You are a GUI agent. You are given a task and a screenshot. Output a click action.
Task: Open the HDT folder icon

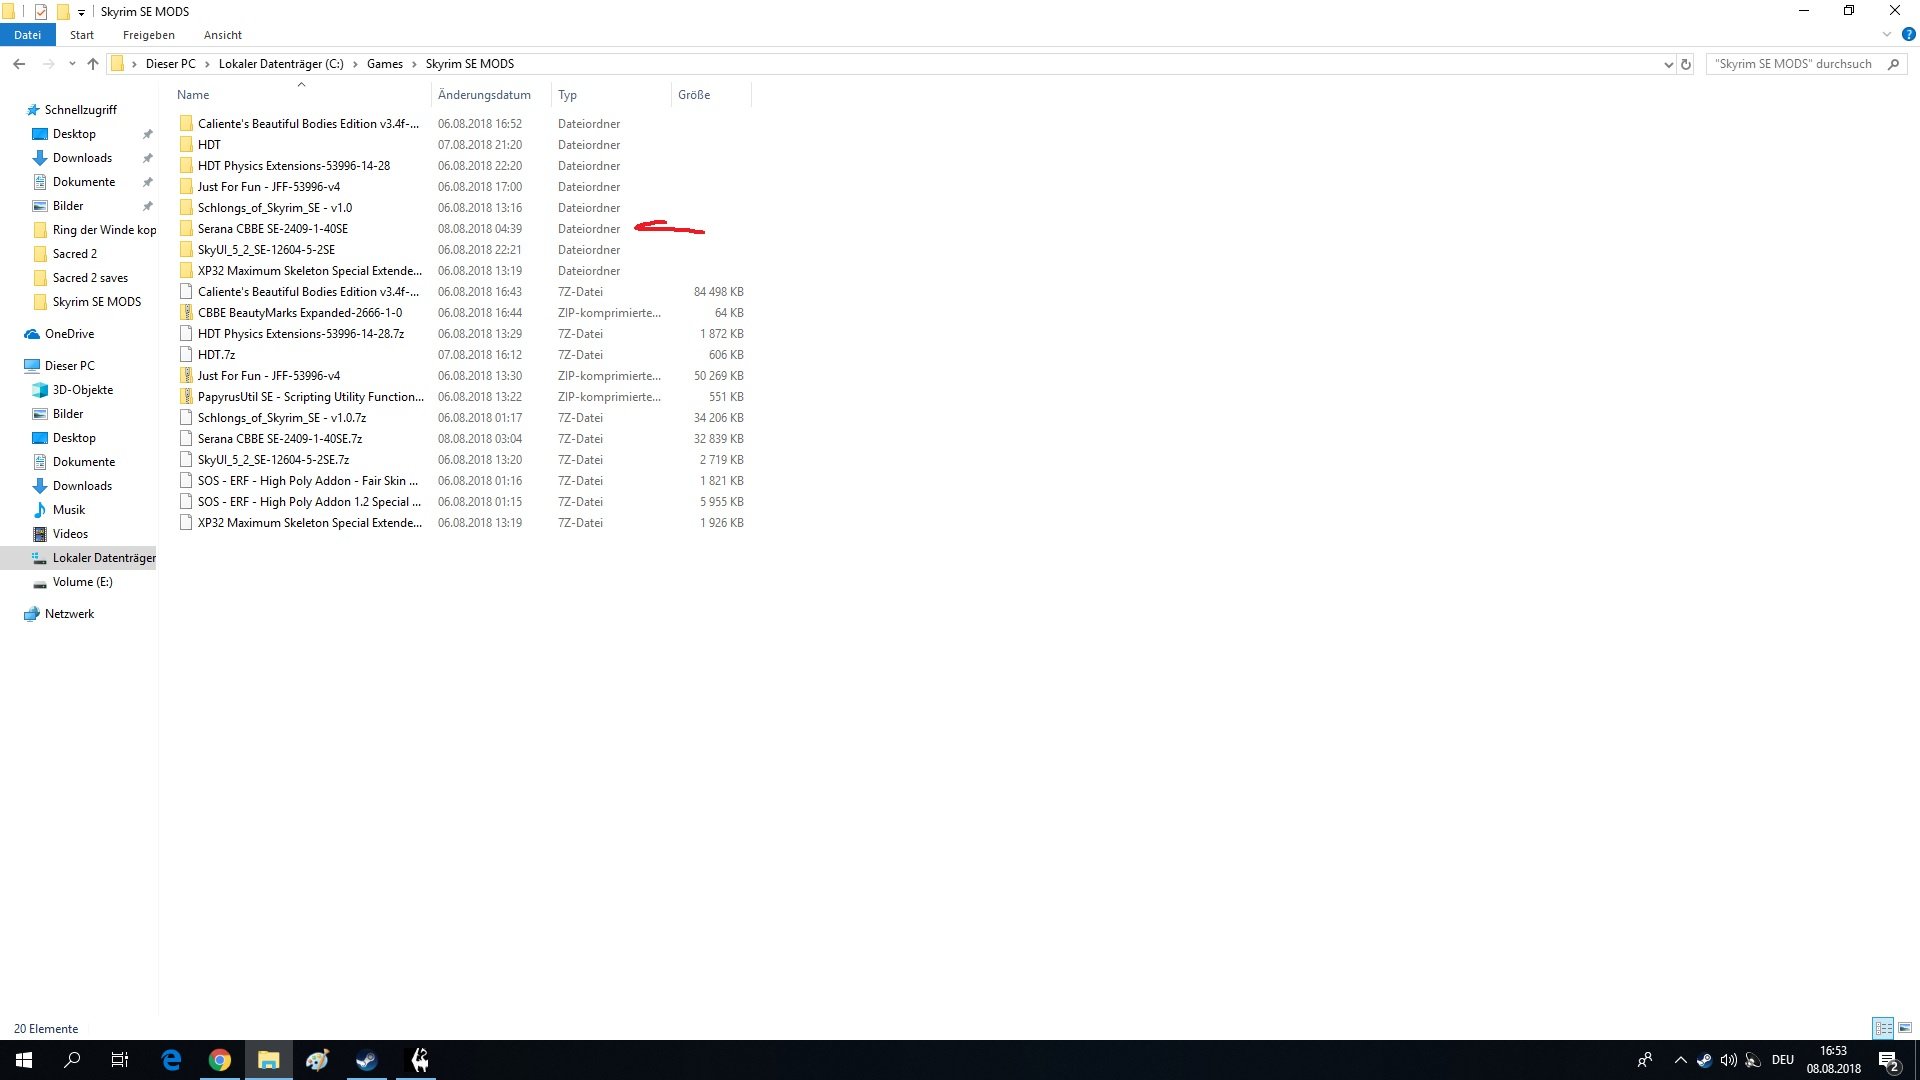point(186,145)
